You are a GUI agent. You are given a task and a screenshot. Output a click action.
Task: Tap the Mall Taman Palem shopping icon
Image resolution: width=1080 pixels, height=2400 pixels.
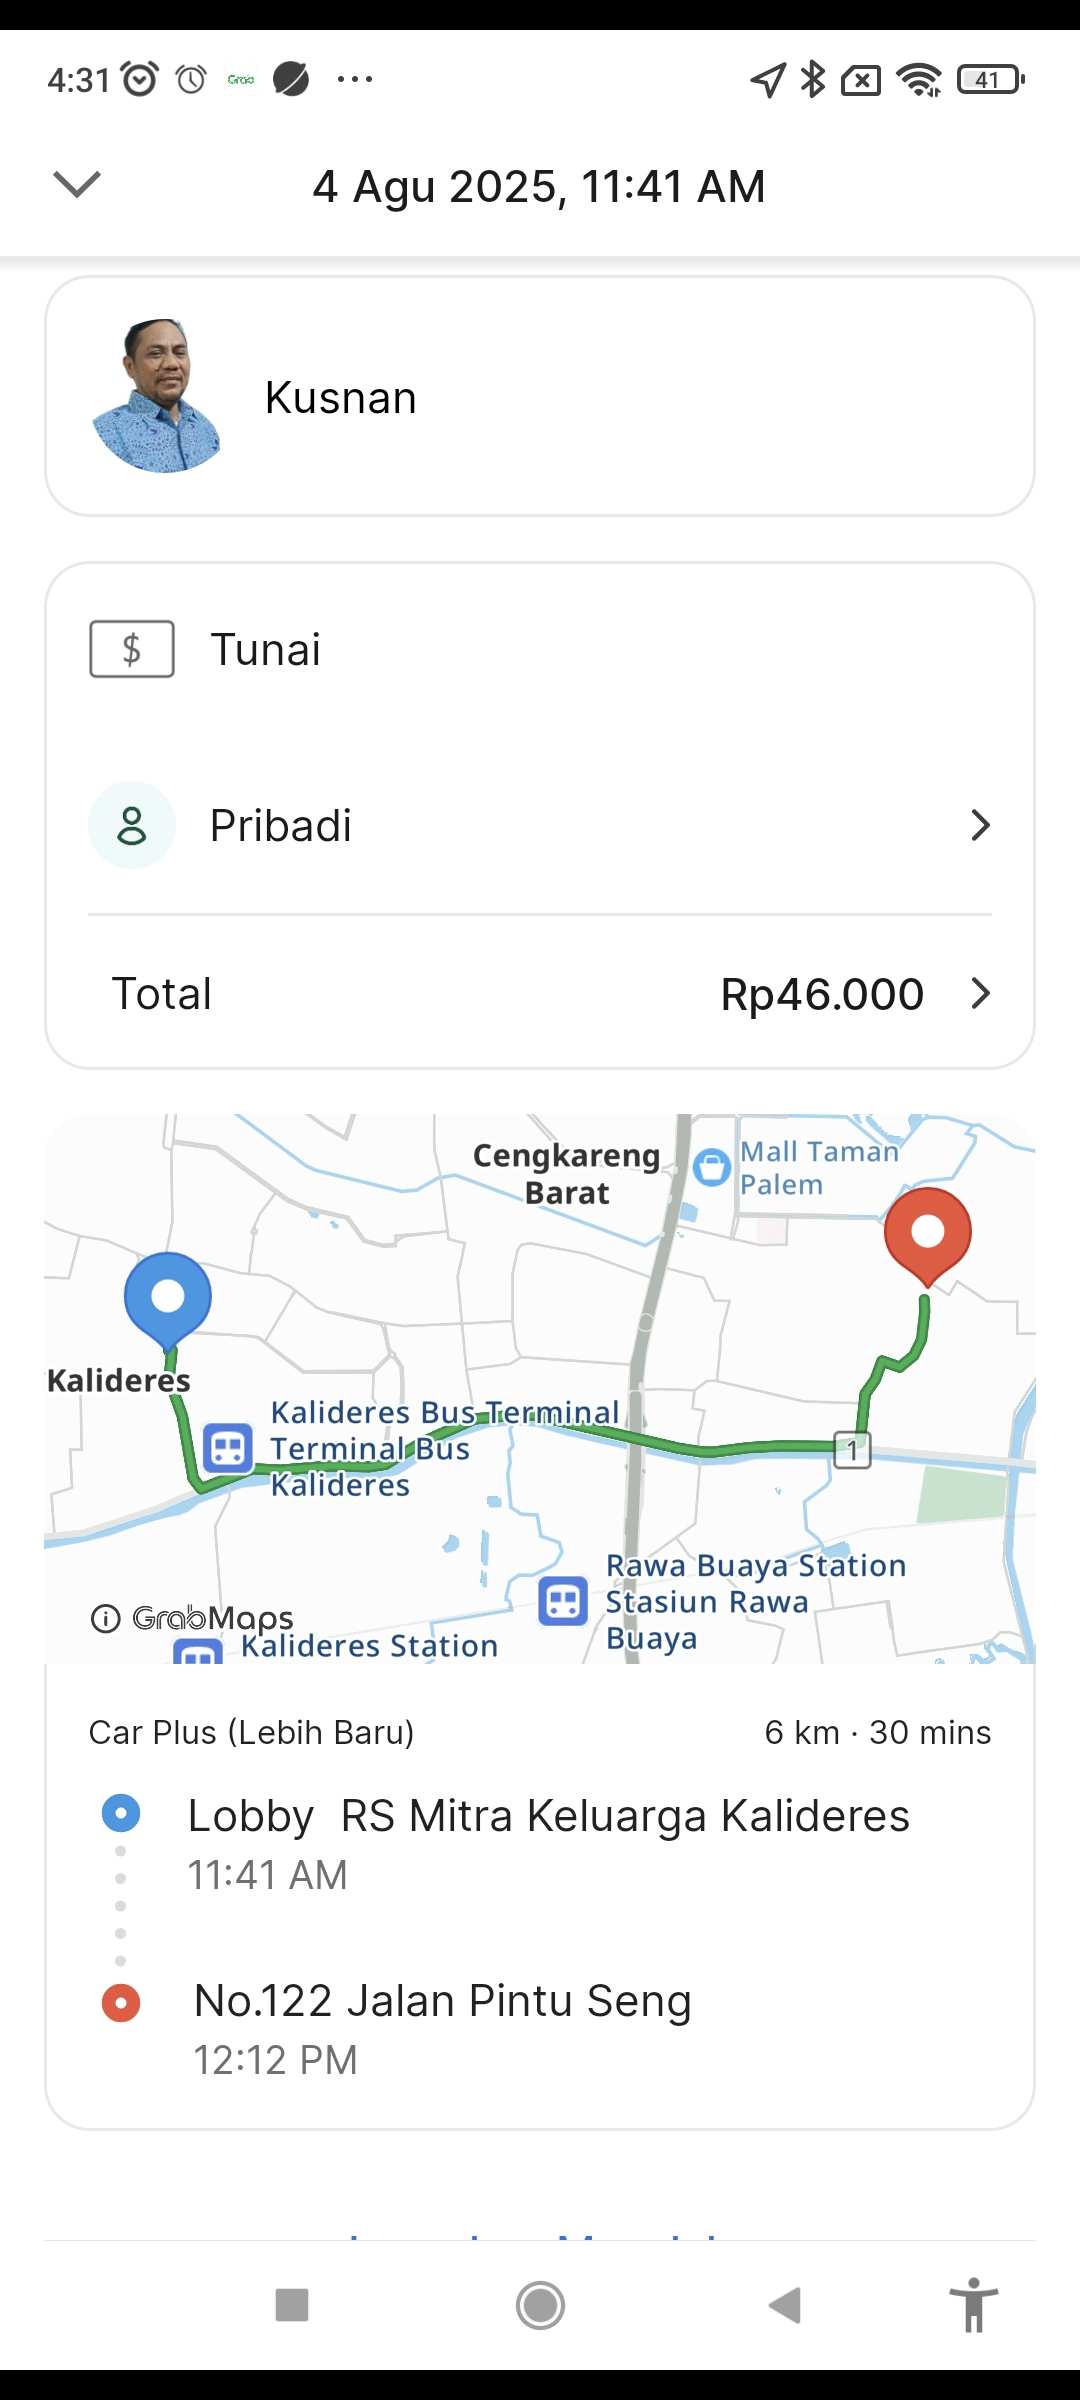[712, 1166]
